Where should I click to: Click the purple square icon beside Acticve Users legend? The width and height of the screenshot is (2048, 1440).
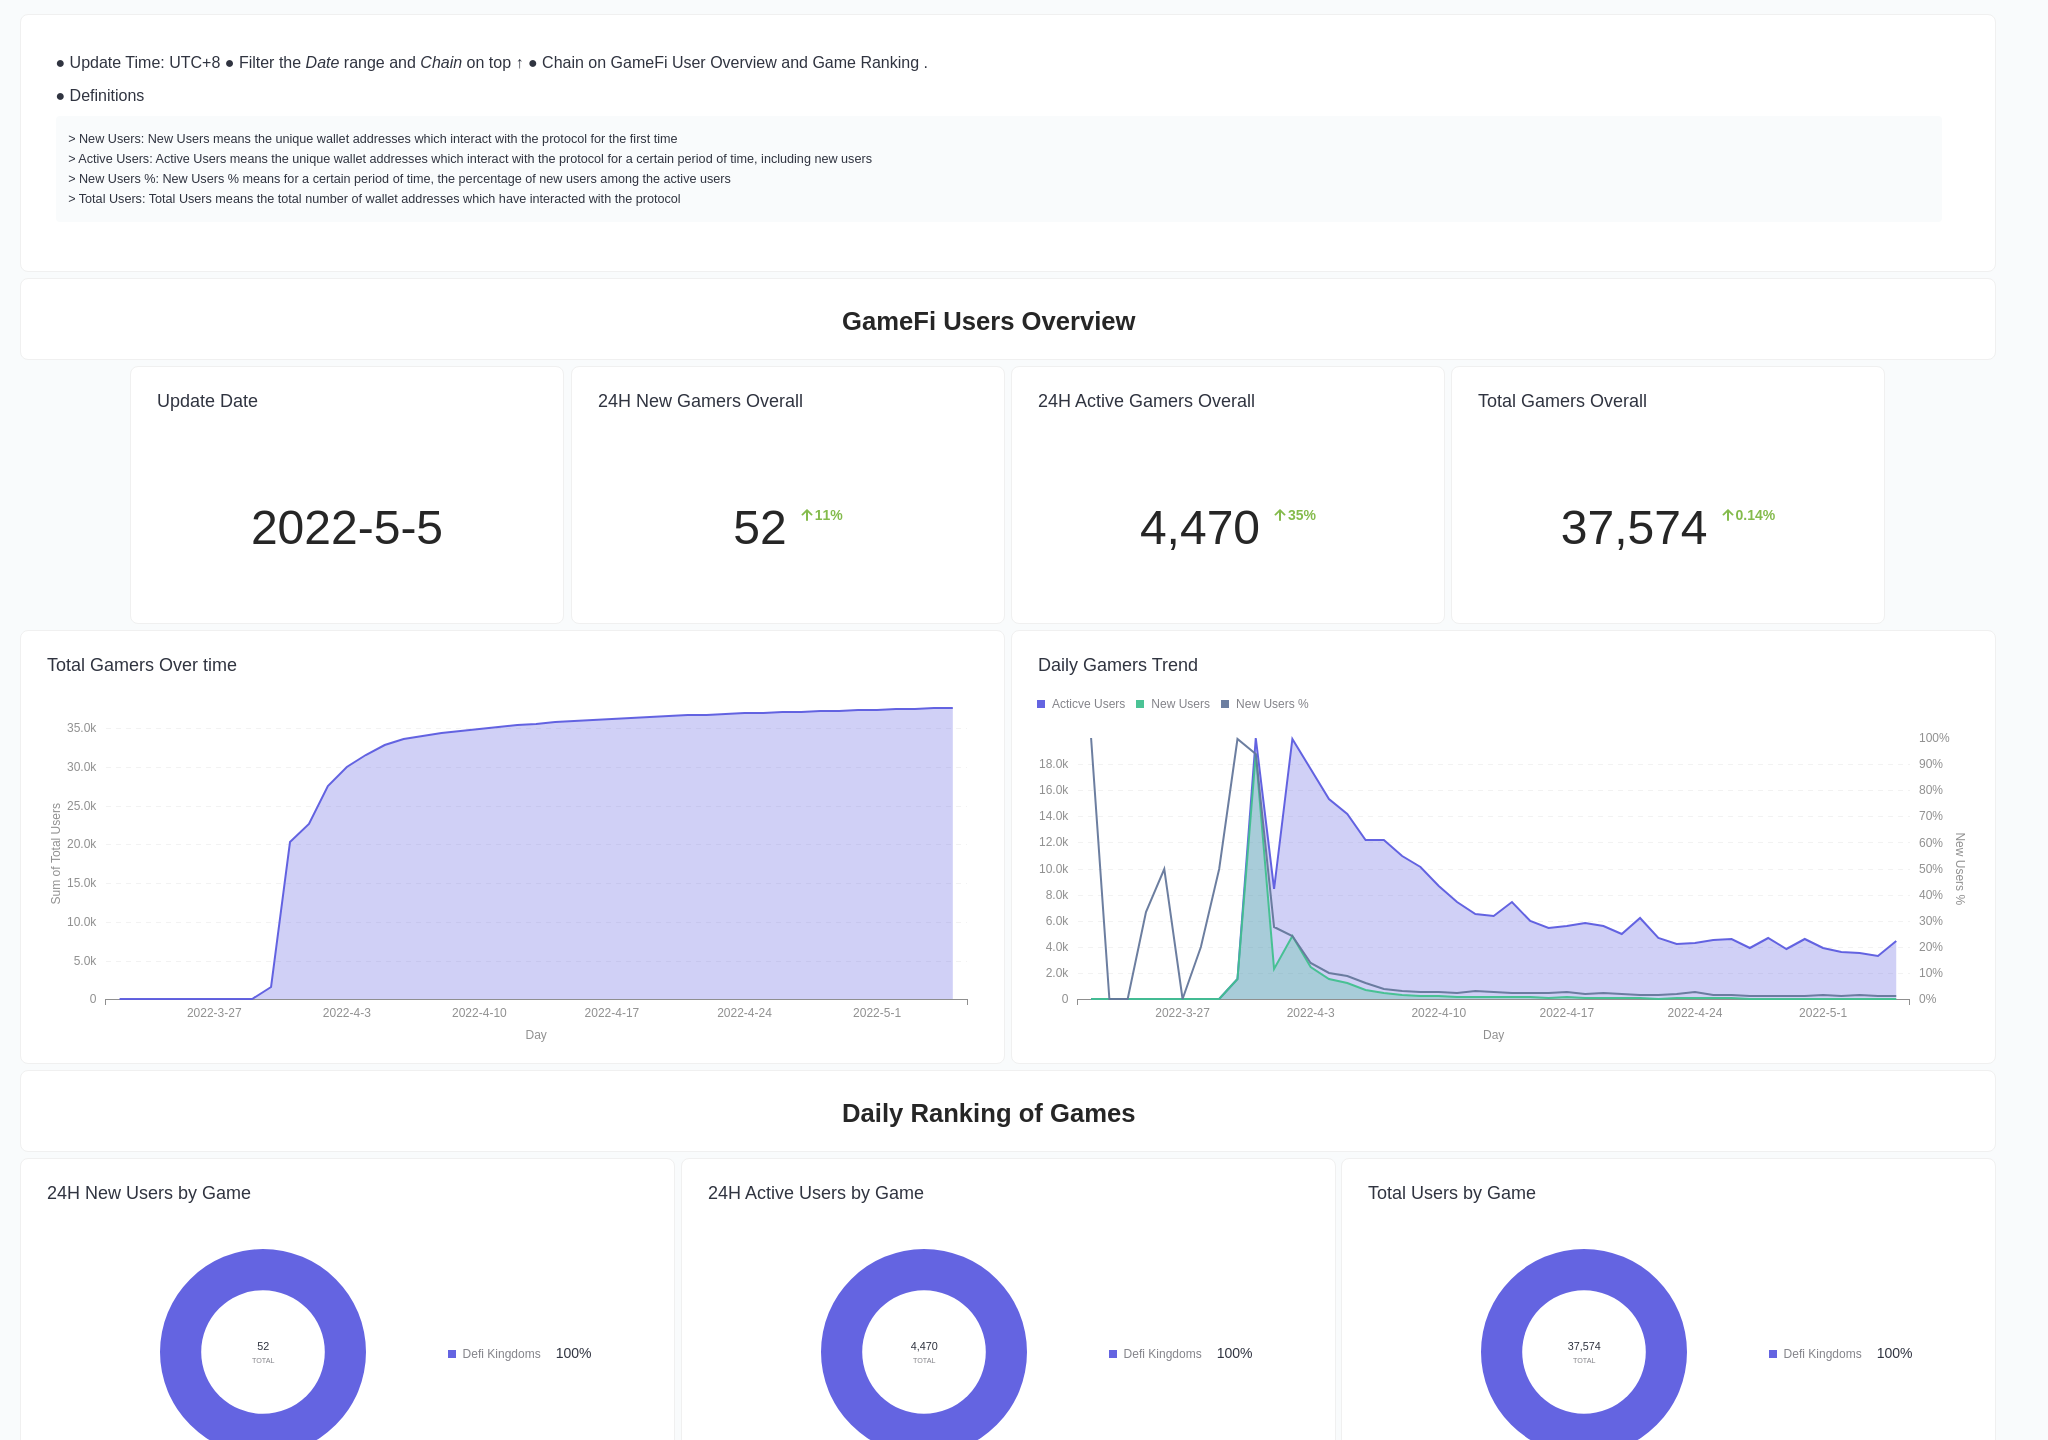coord(1040,704)
